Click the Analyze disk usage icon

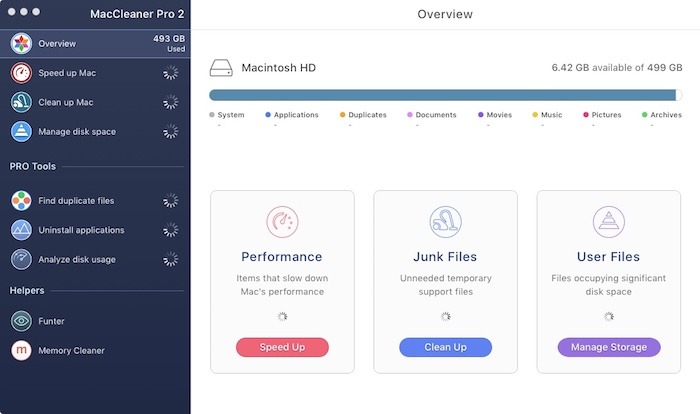pos(21,259)
